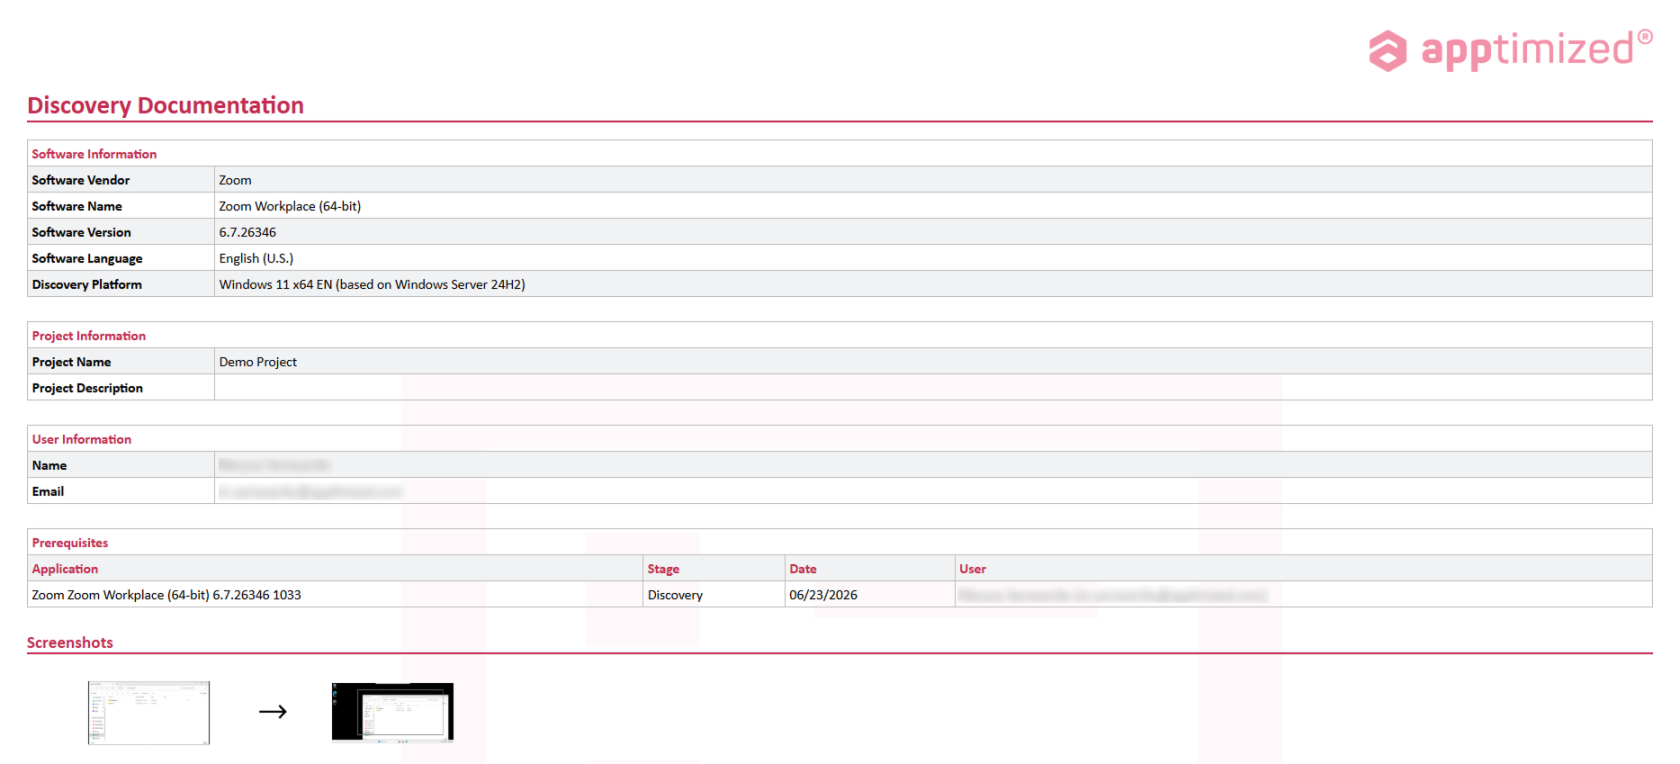Select the Prerequisites section header
This screenshot has width=1680, height=764.
[x=70, y=543]
